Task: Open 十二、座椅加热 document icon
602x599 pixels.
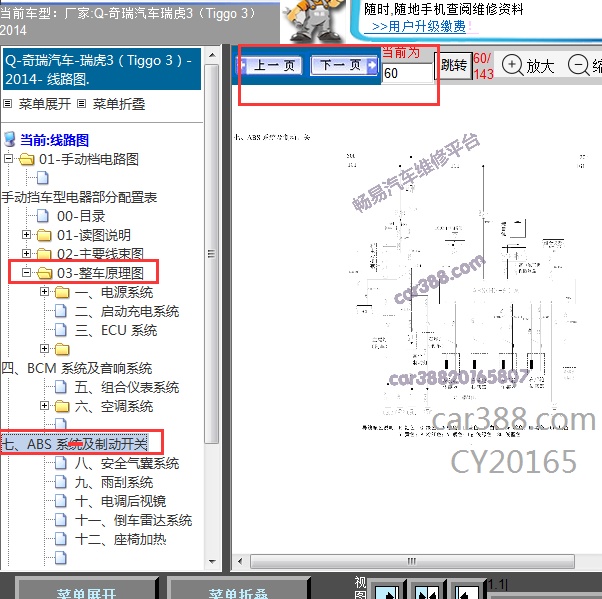Action: point(61,539)
